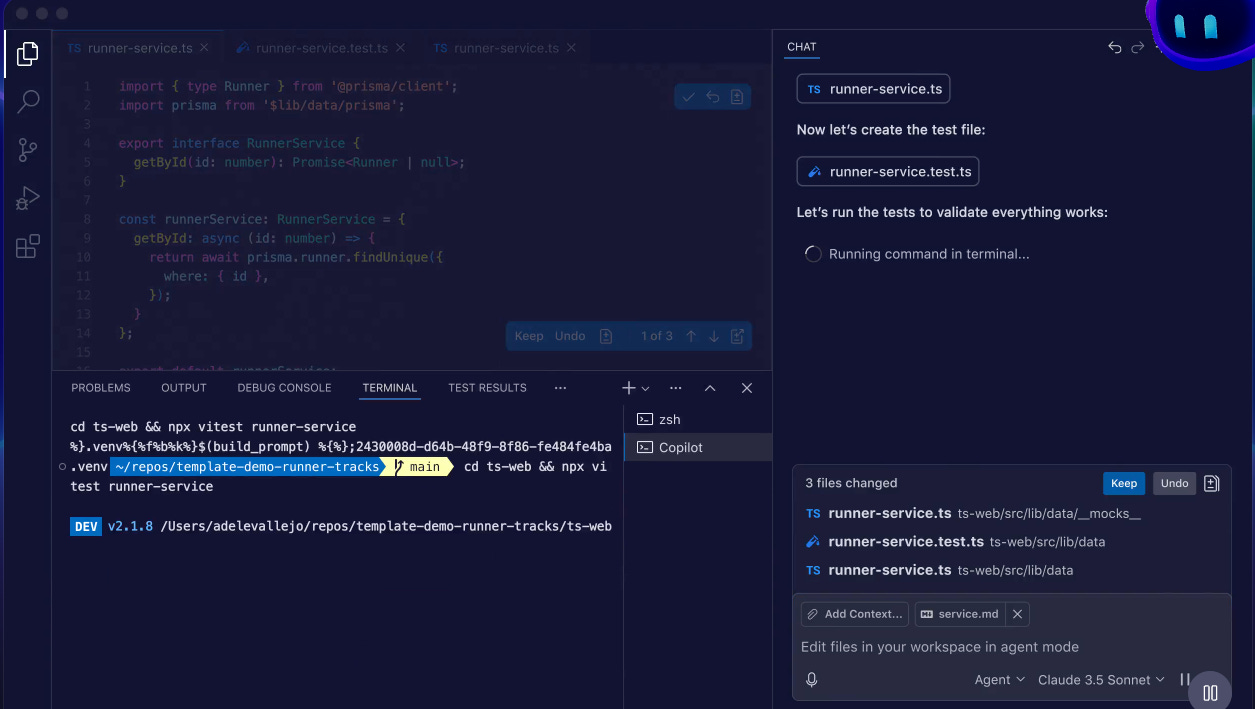Screen dimensions: 1255x709
Task: Open the Source Control view
Action: 27,149
